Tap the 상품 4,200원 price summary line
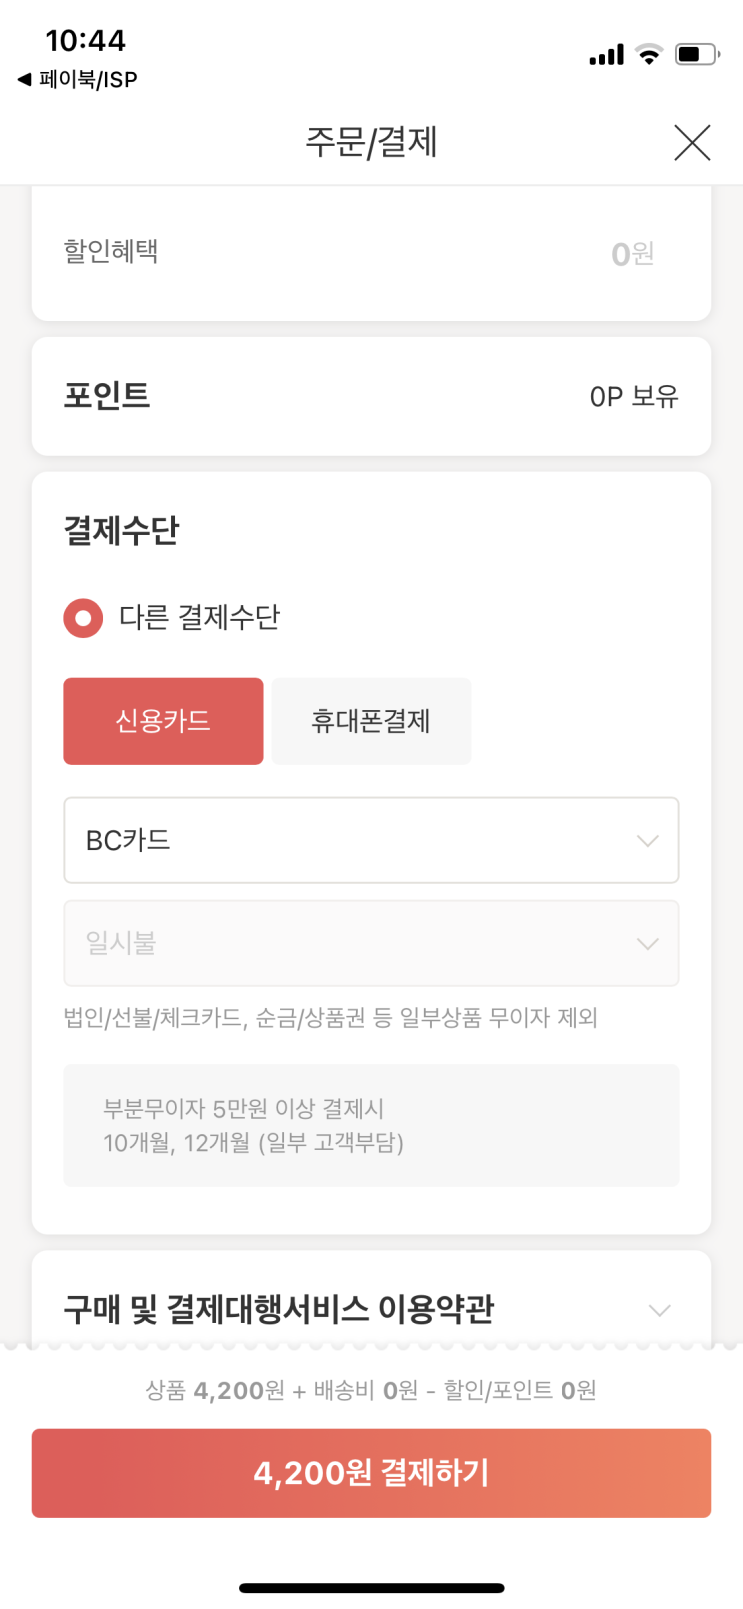 (371, 1390)
